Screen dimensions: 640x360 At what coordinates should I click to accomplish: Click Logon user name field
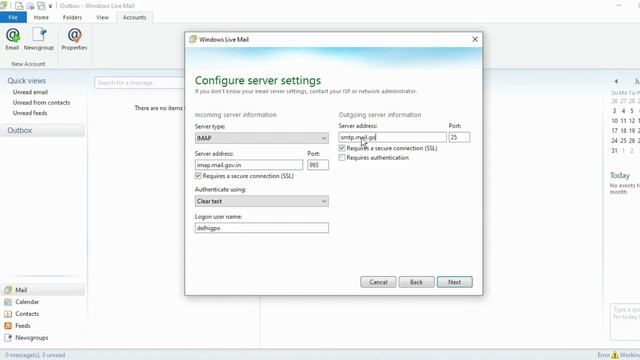click(262, 228)
